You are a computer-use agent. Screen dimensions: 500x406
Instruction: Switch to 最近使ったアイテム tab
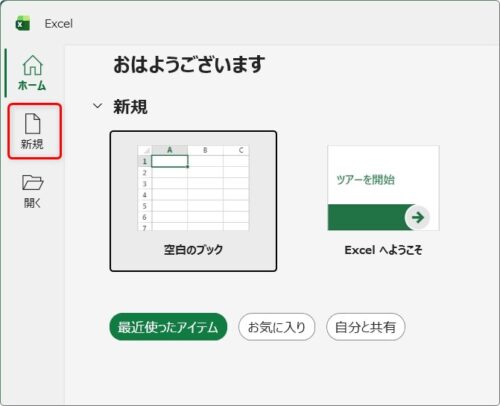coord(168,327)
